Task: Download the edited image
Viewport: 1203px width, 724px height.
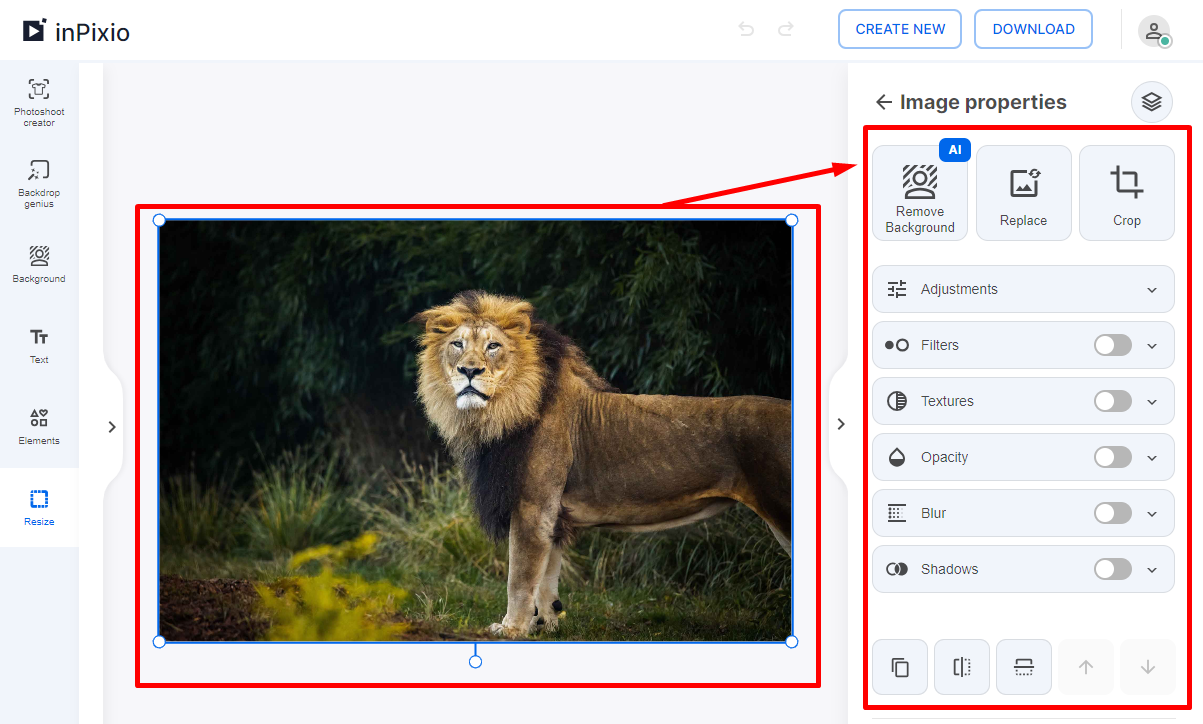Action: point(1033,29)
